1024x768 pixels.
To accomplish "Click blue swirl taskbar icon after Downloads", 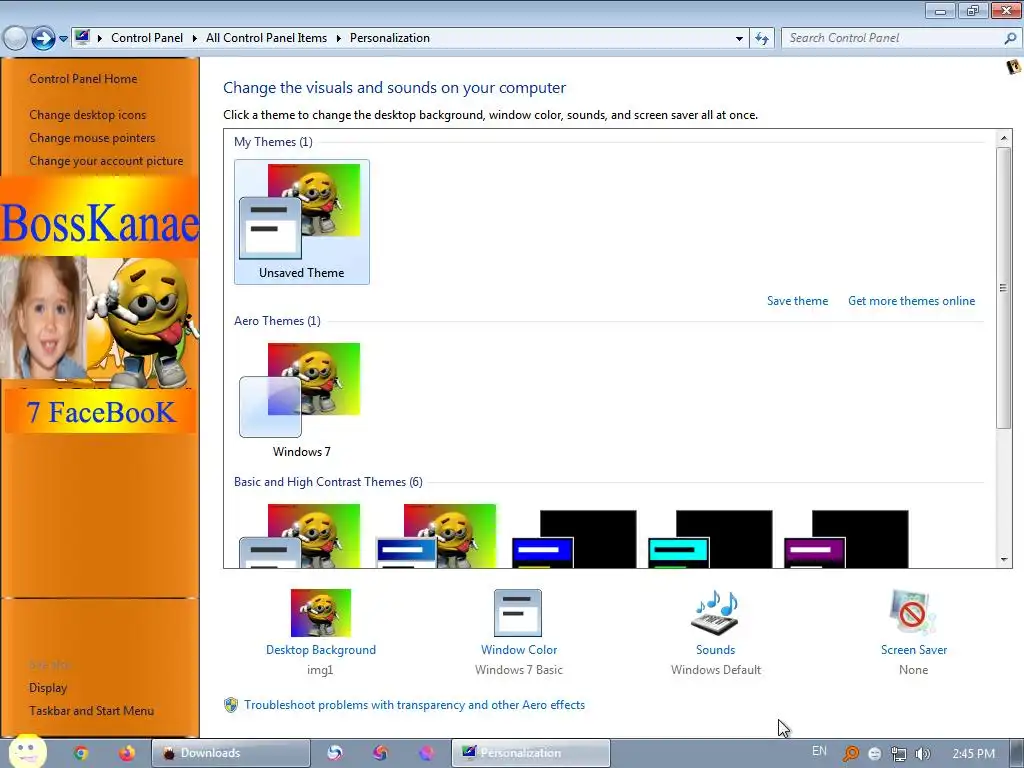I will coord(334,753).
